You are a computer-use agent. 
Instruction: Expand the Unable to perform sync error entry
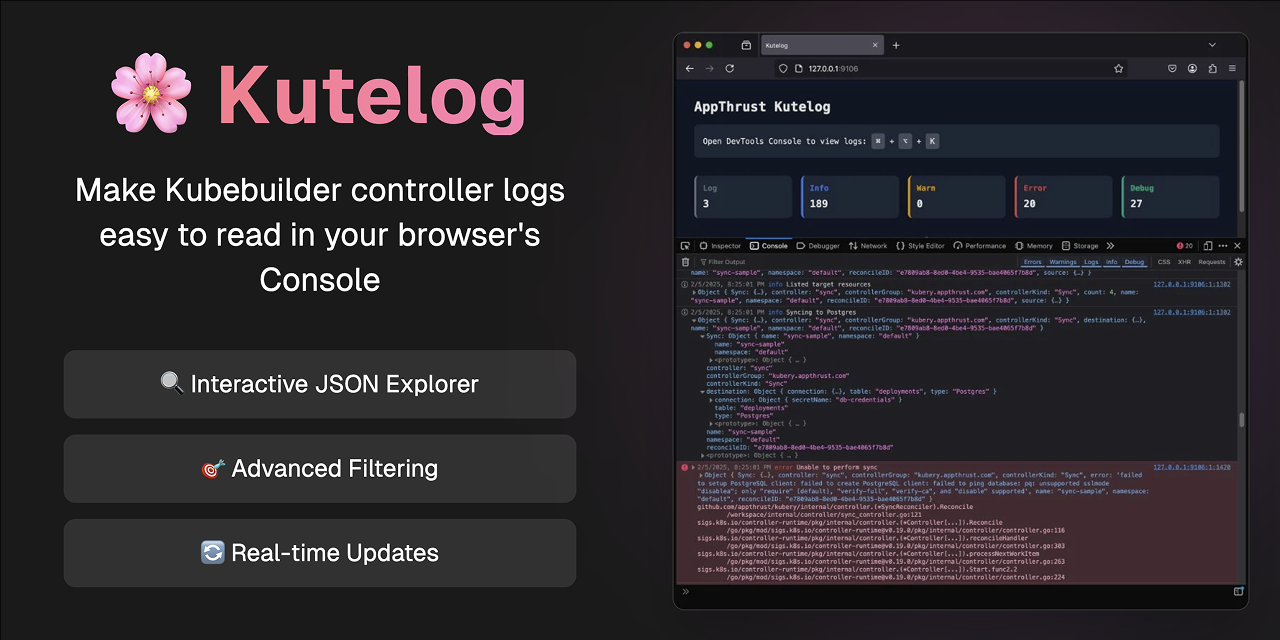(694, 467)
